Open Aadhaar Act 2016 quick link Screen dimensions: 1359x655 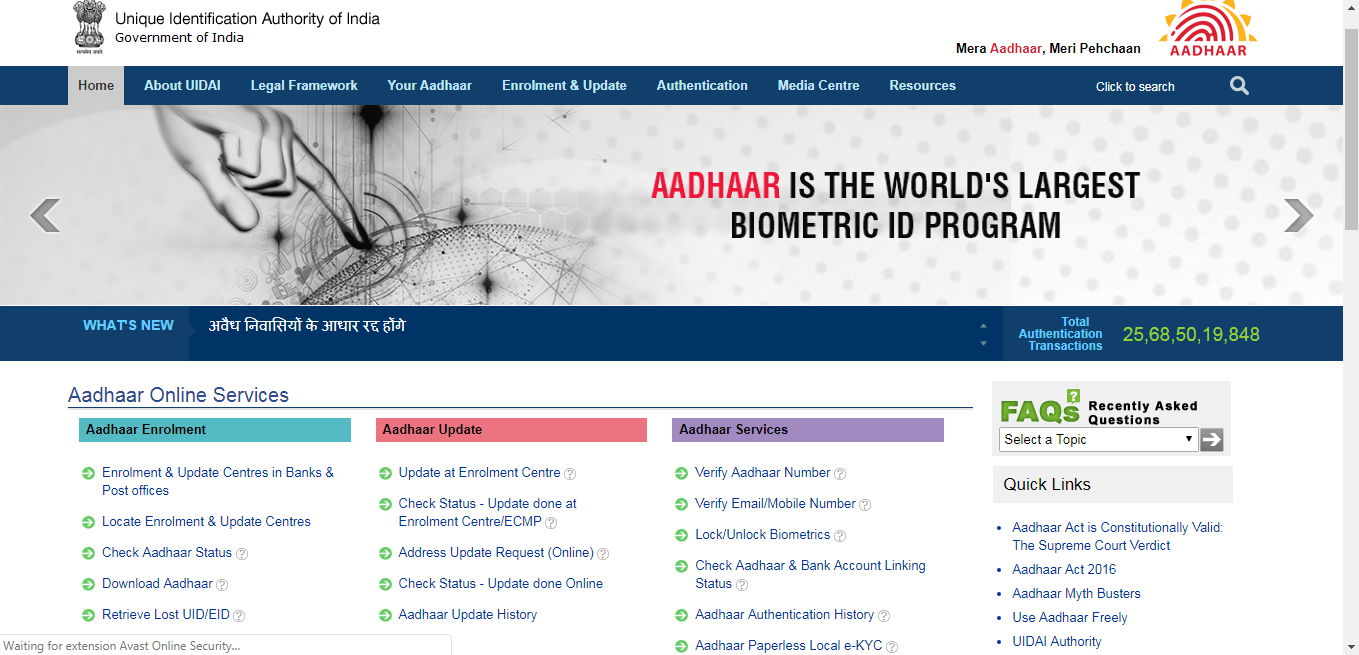pos(1064,569)
